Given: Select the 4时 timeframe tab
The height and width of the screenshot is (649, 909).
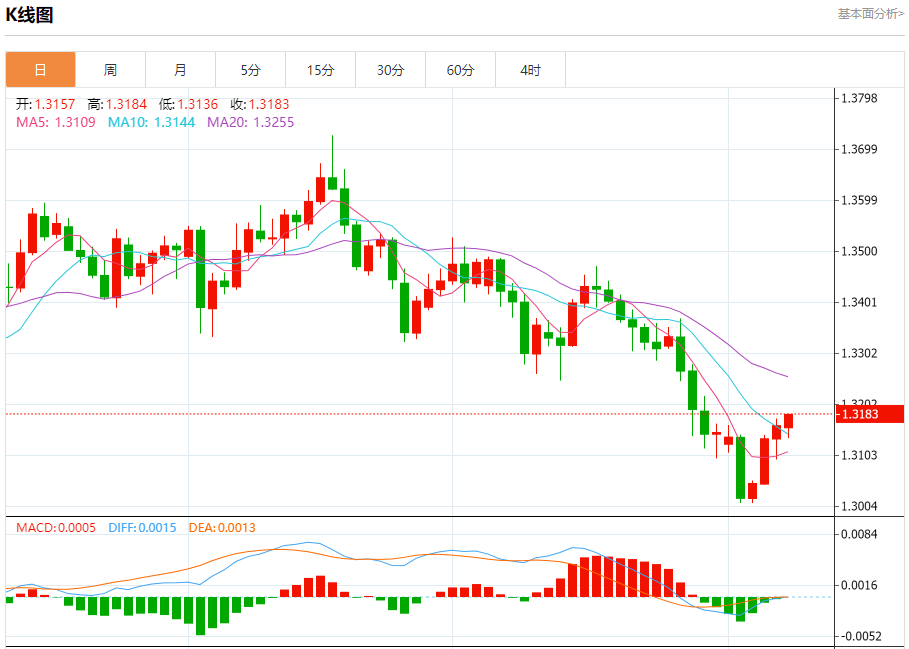Looking at the screenshot, I should (530, 70).
